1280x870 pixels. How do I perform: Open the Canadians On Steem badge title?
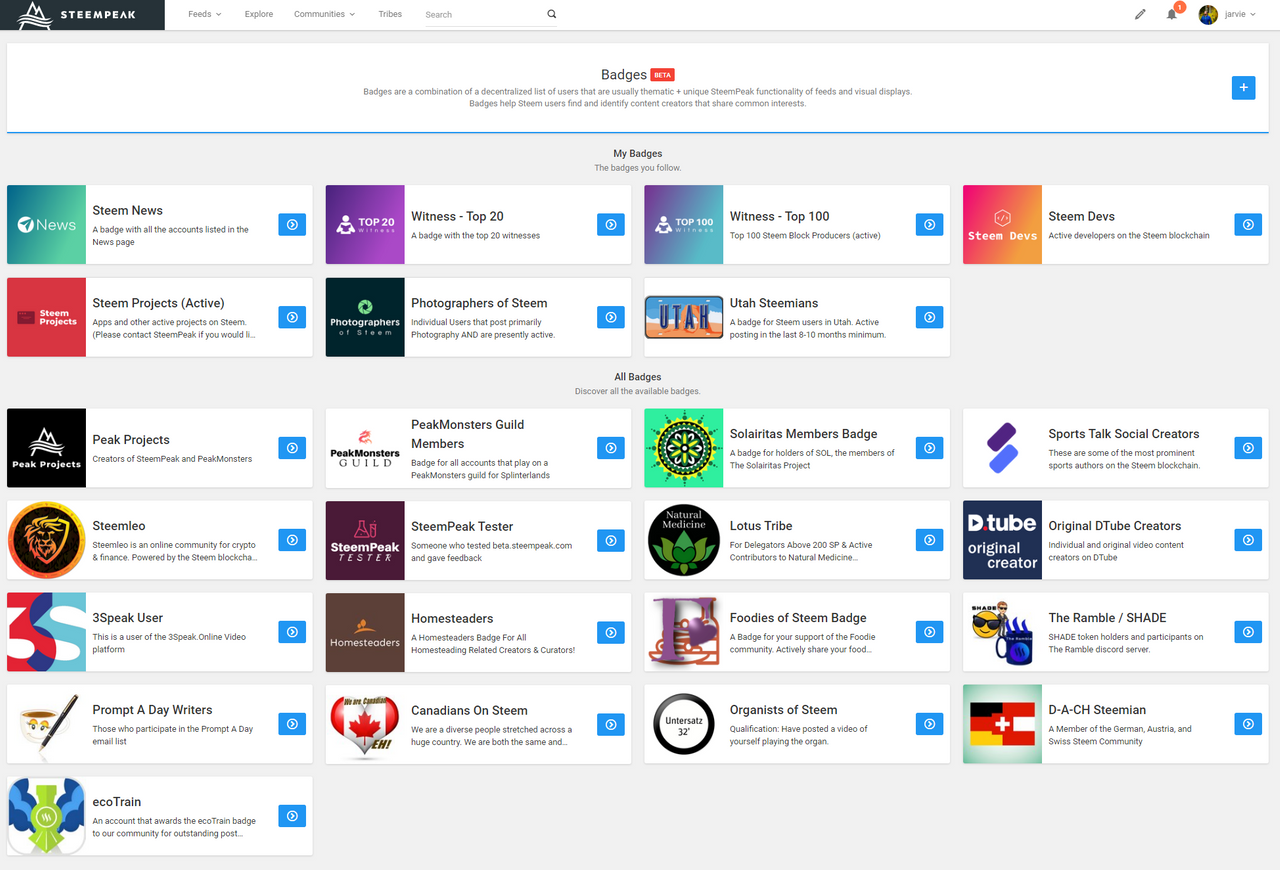[x=469, y=710]
